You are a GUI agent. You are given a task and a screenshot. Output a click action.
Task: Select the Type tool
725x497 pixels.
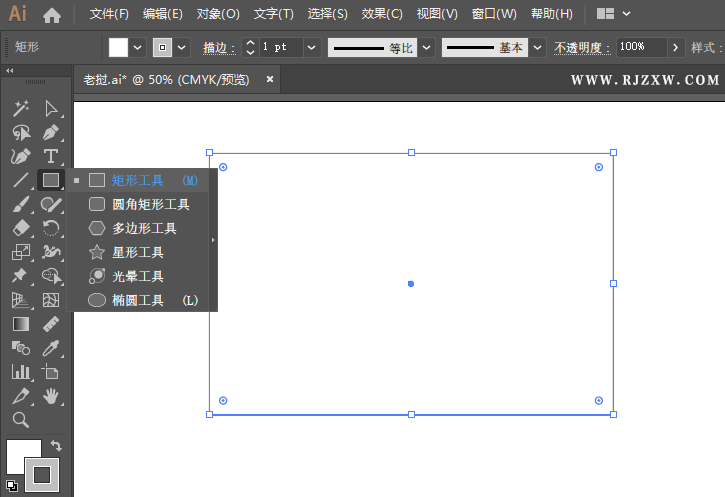[51, 157]
